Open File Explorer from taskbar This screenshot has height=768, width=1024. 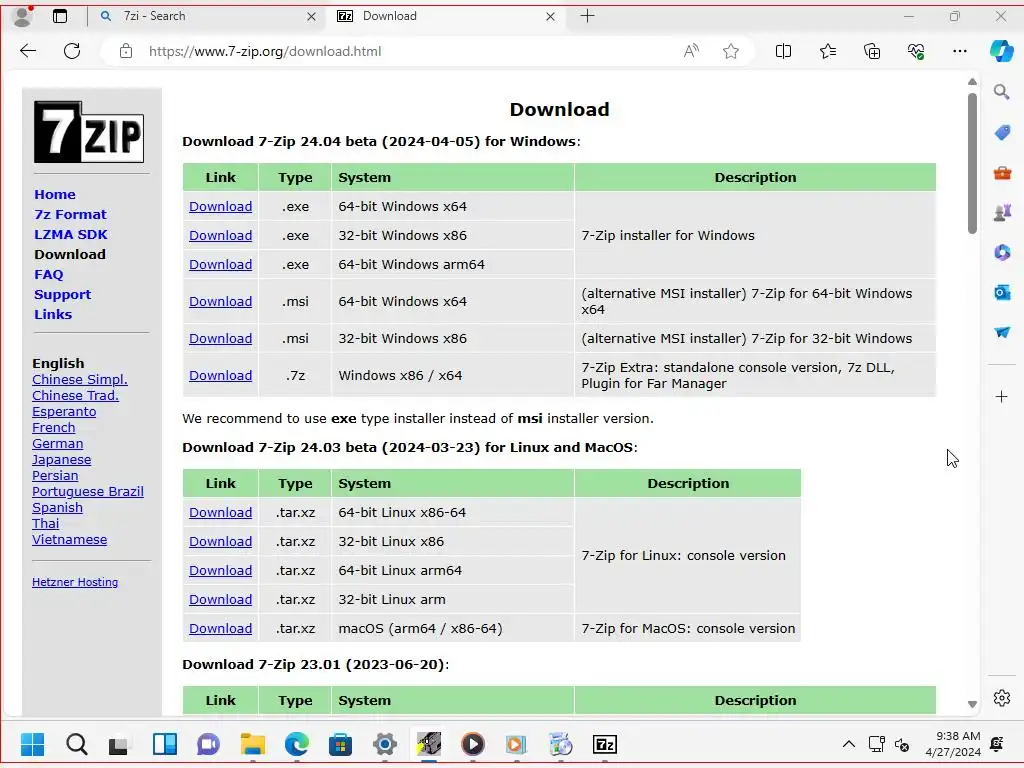(x=252, y=744)
